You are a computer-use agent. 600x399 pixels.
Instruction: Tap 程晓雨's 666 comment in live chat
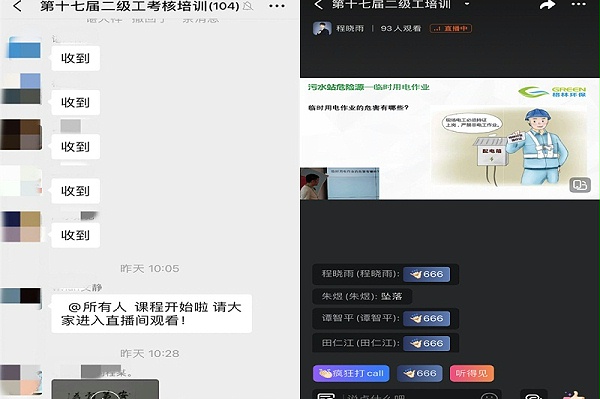(x=385, y=274)
